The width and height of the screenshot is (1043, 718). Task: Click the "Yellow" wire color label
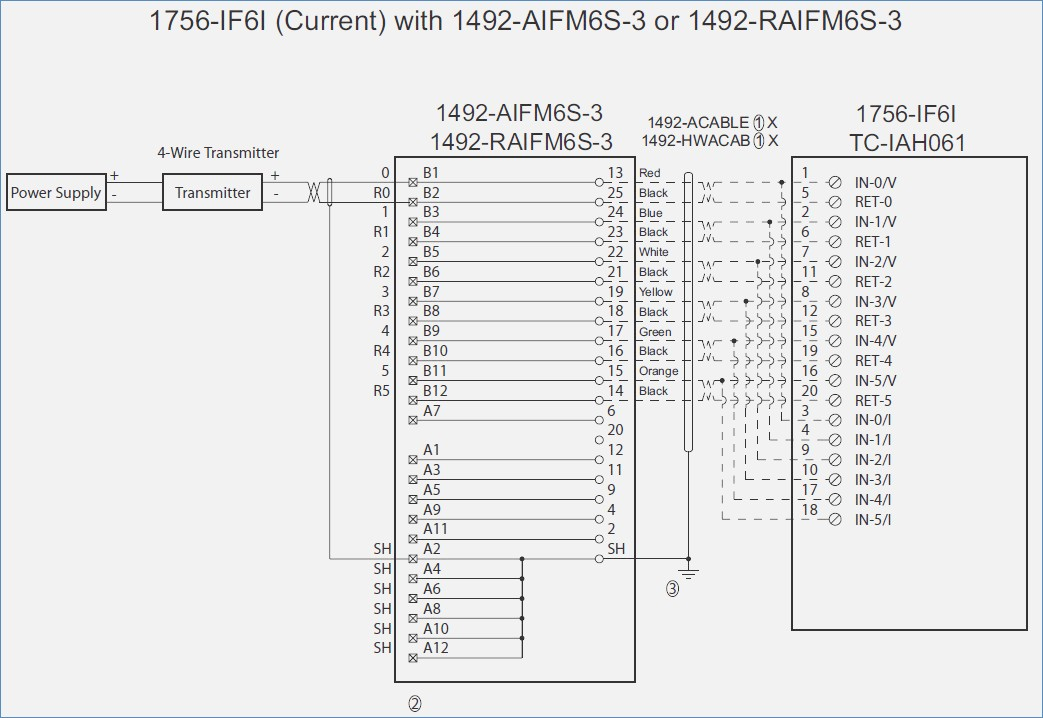[655, 292]
